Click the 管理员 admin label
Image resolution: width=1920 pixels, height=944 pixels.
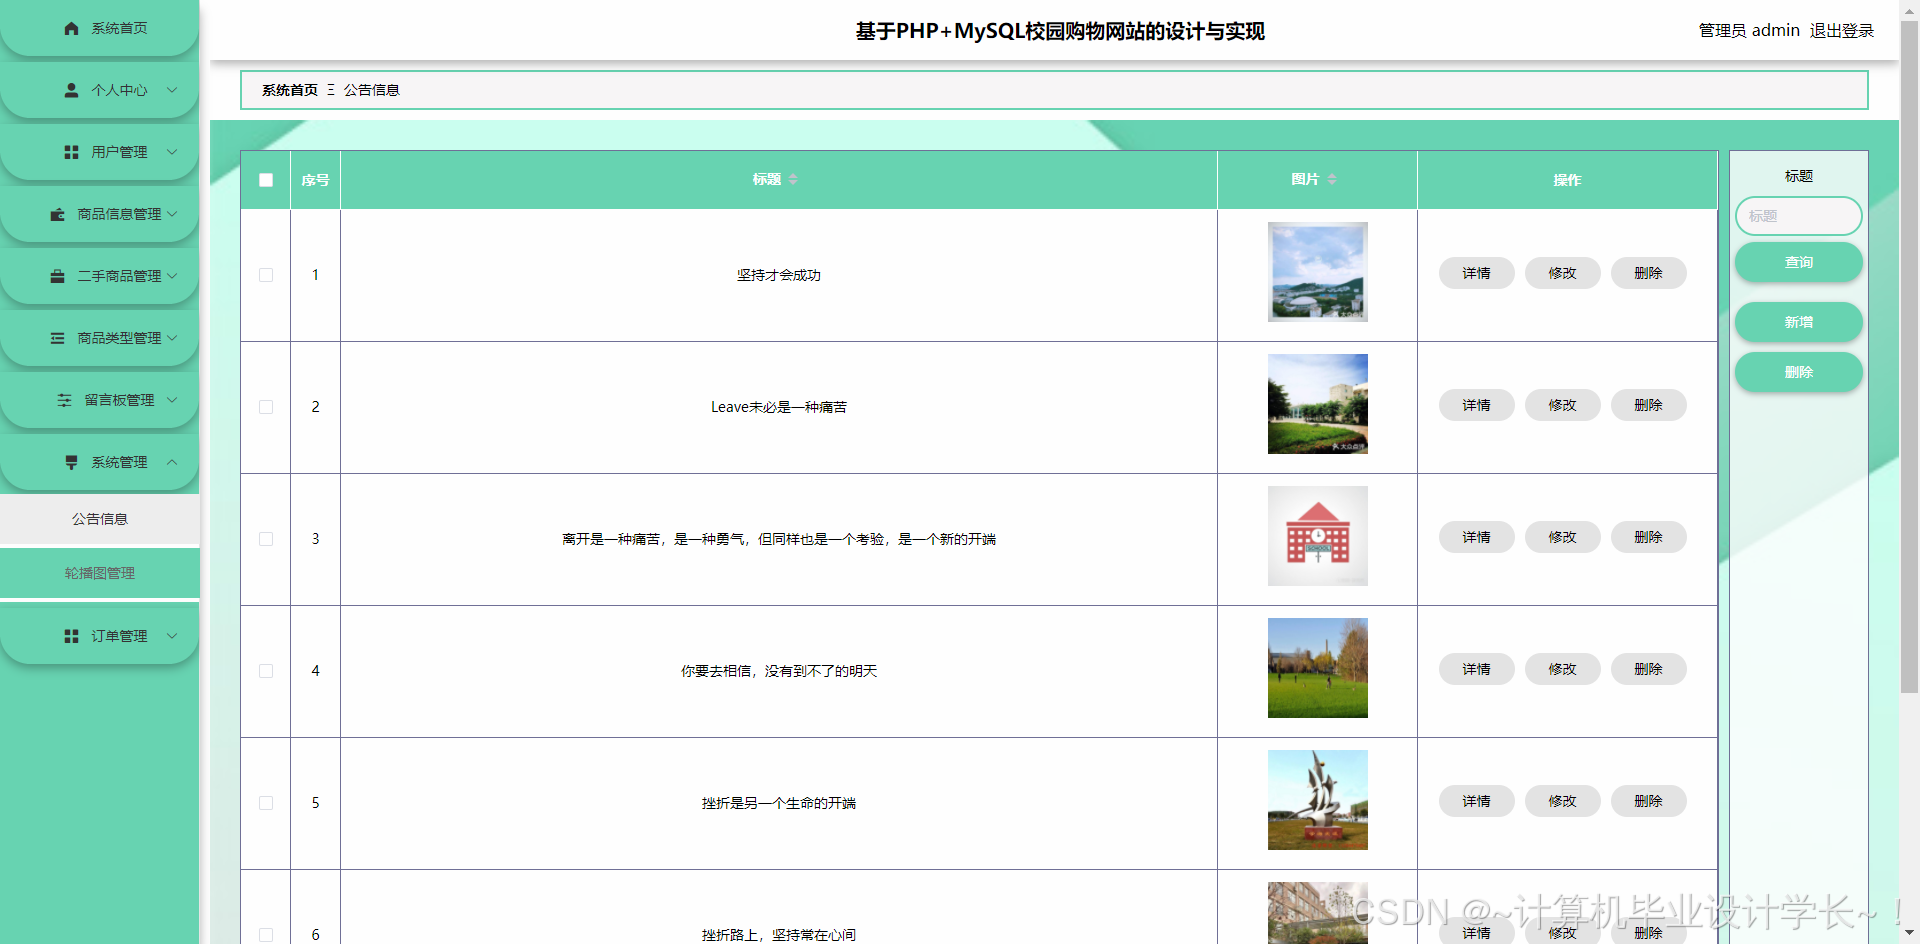tap(1749, 31)
